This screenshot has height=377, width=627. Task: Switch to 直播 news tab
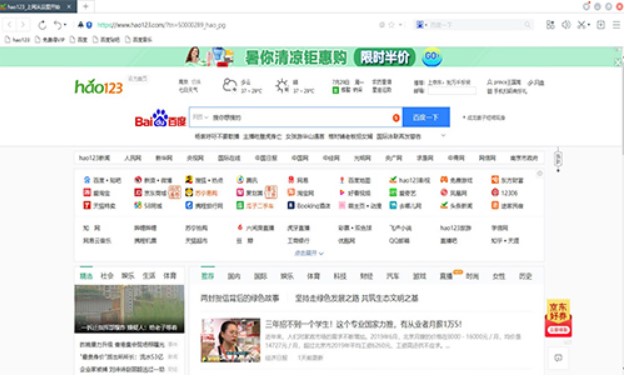[x=446, y=276]
